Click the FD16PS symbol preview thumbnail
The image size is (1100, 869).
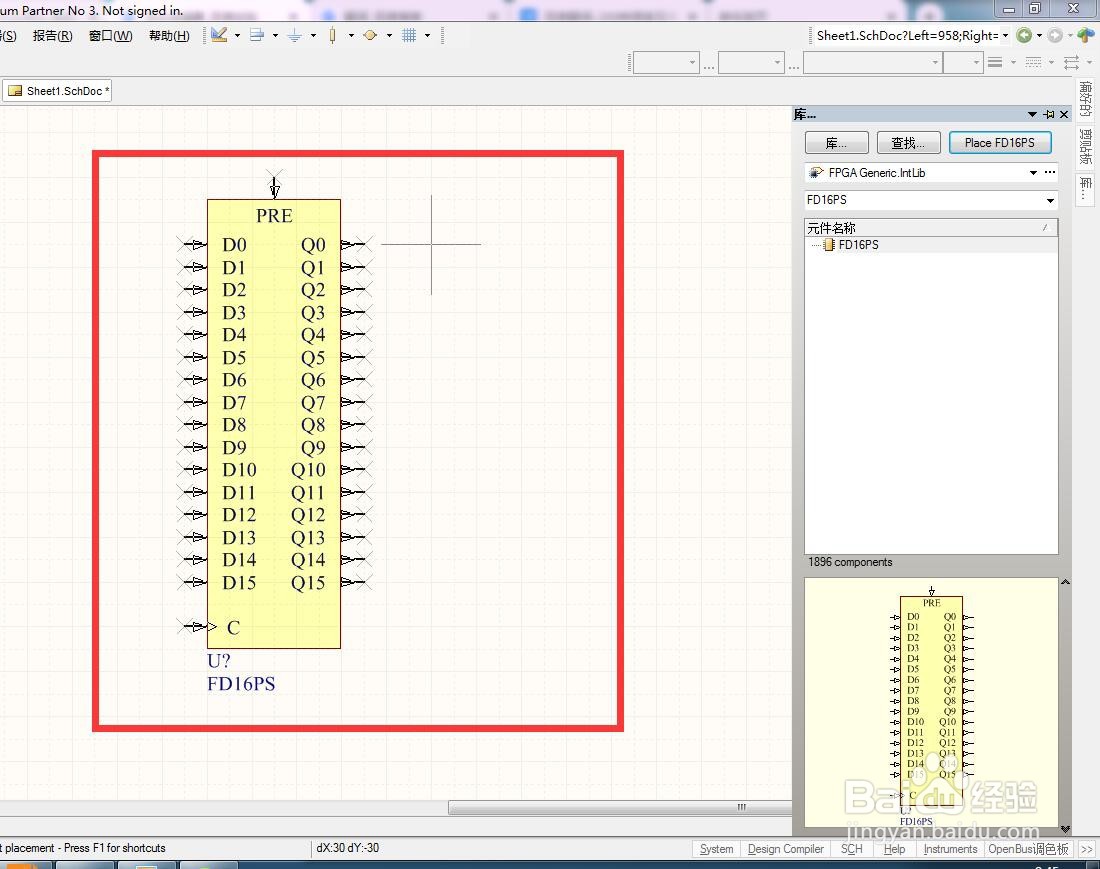(x=931, y=703)
